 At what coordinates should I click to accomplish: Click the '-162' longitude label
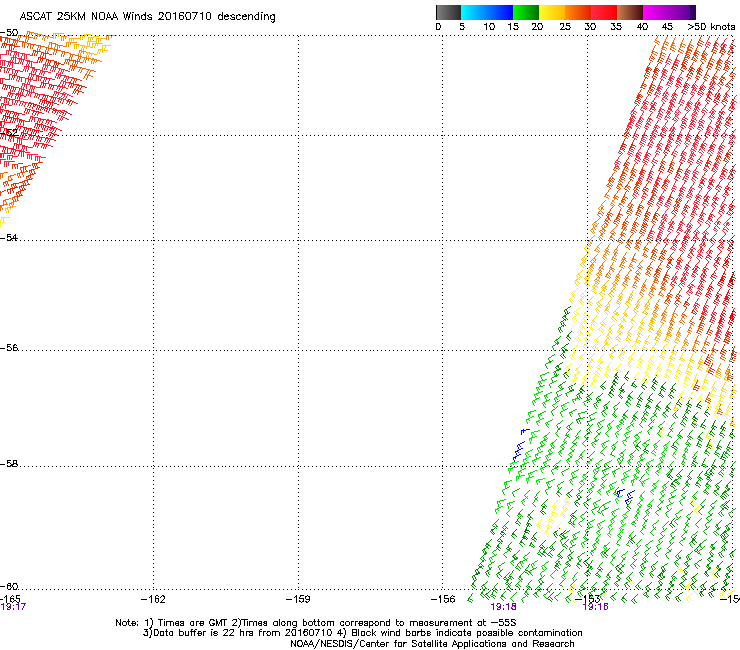click(x=153, y=599)
